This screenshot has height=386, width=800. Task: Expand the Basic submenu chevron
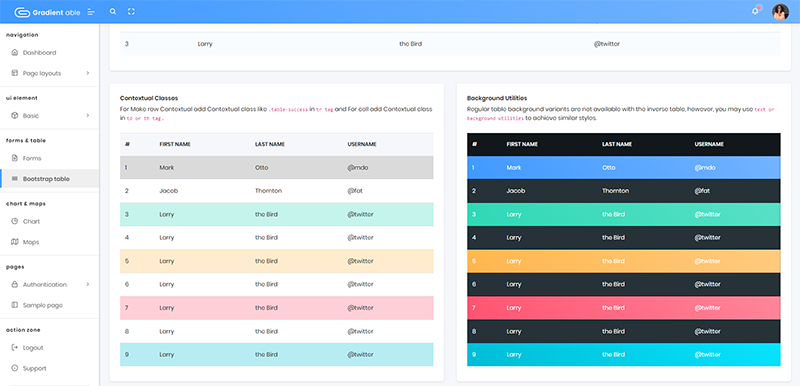88,115
